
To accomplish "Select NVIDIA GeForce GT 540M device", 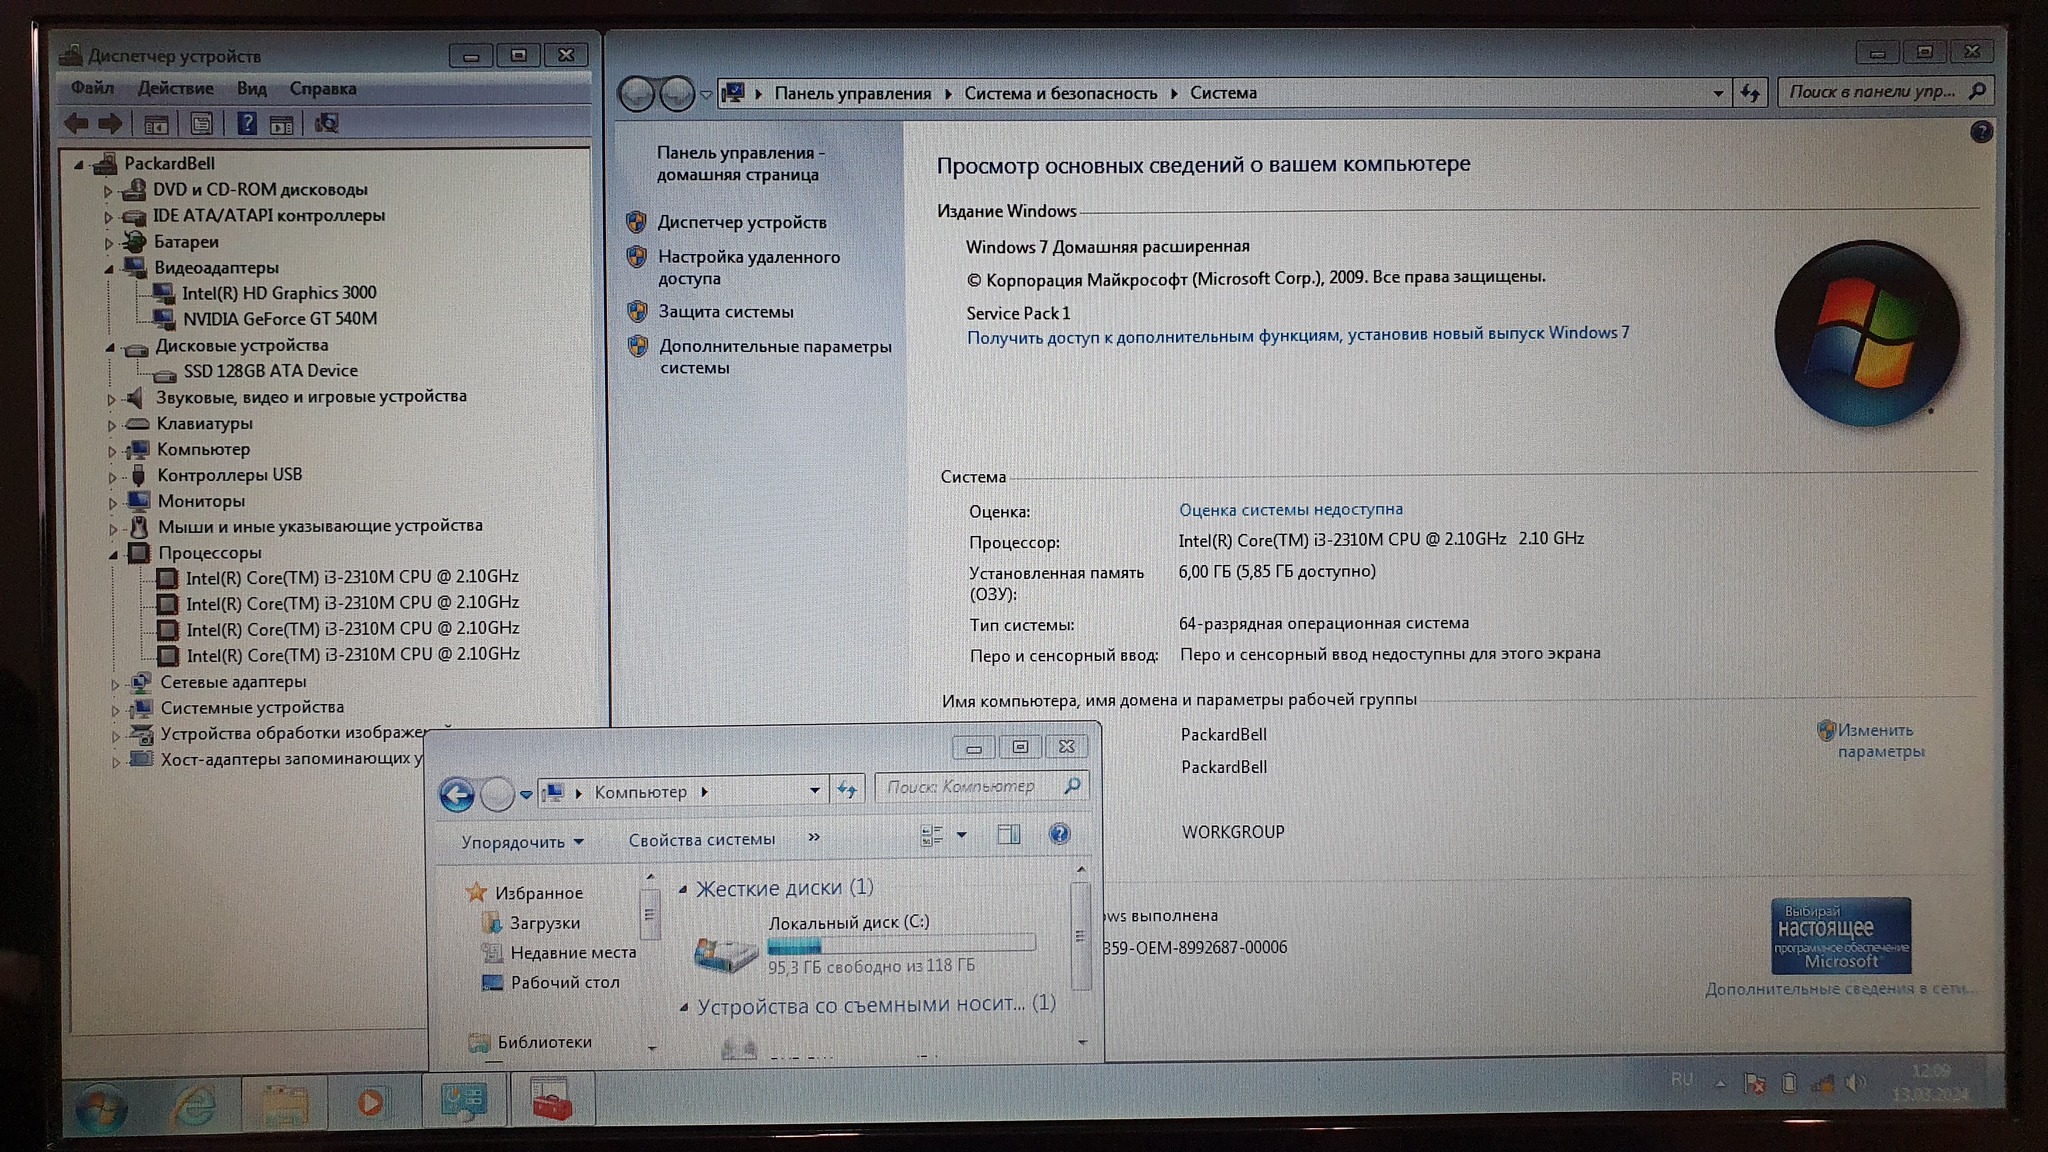I will point(279,319).
